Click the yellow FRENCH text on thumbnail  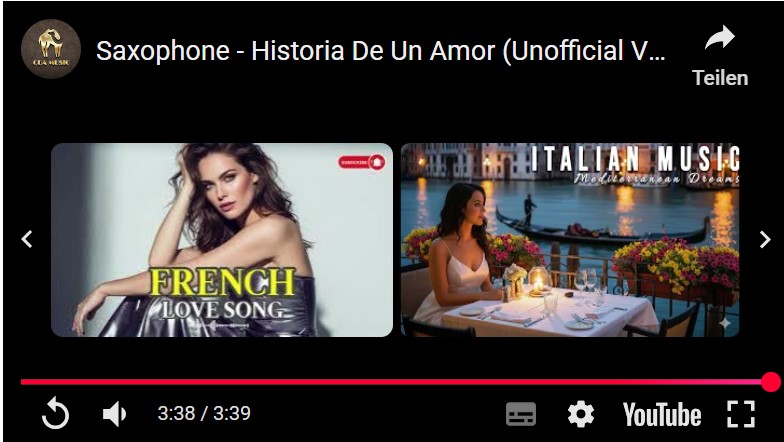tap(222, 282)
